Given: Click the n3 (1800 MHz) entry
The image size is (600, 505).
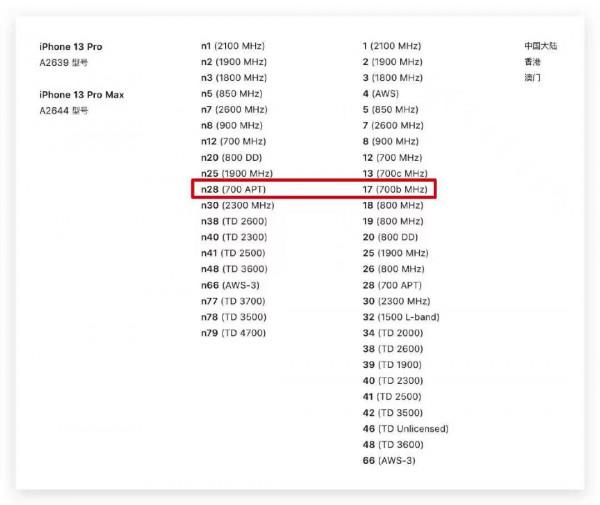Looking at the screenshot, I should [234, 78].
